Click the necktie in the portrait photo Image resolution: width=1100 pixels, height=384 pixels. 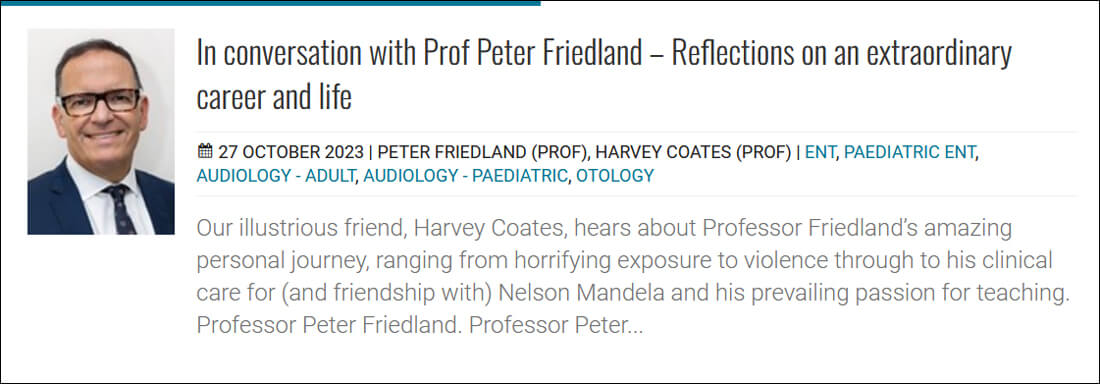[121, 209]
